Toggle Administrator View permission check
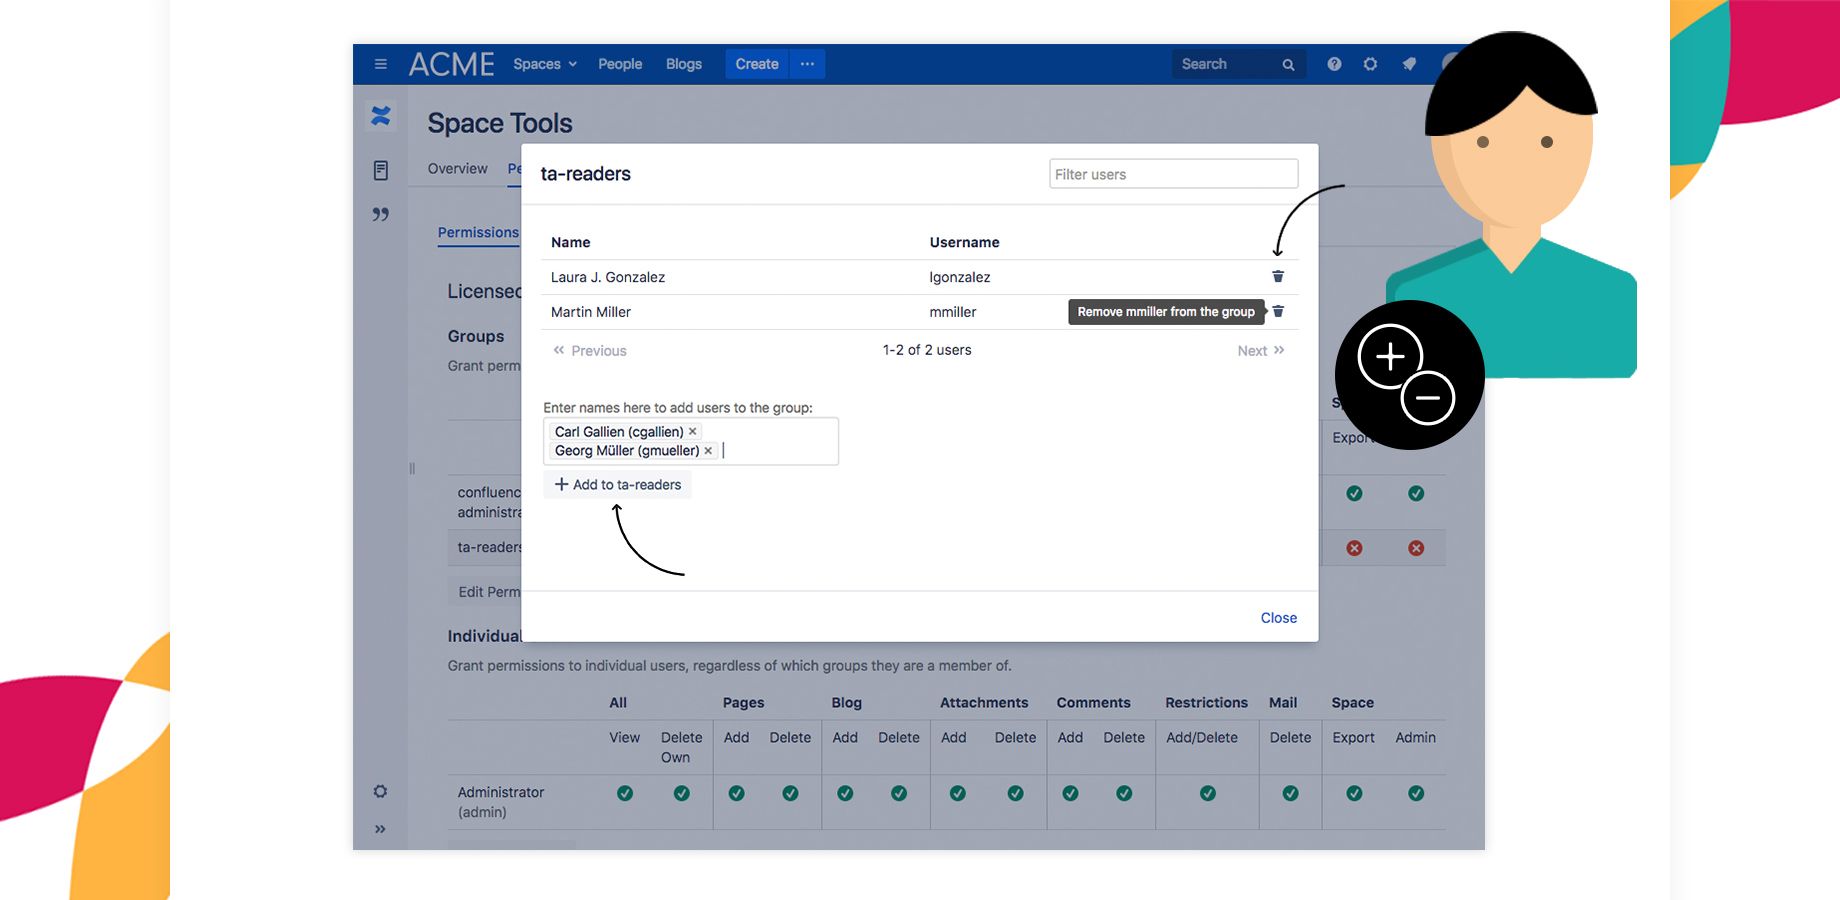The height and width of the screenshot is (900, 1840). 625,793
